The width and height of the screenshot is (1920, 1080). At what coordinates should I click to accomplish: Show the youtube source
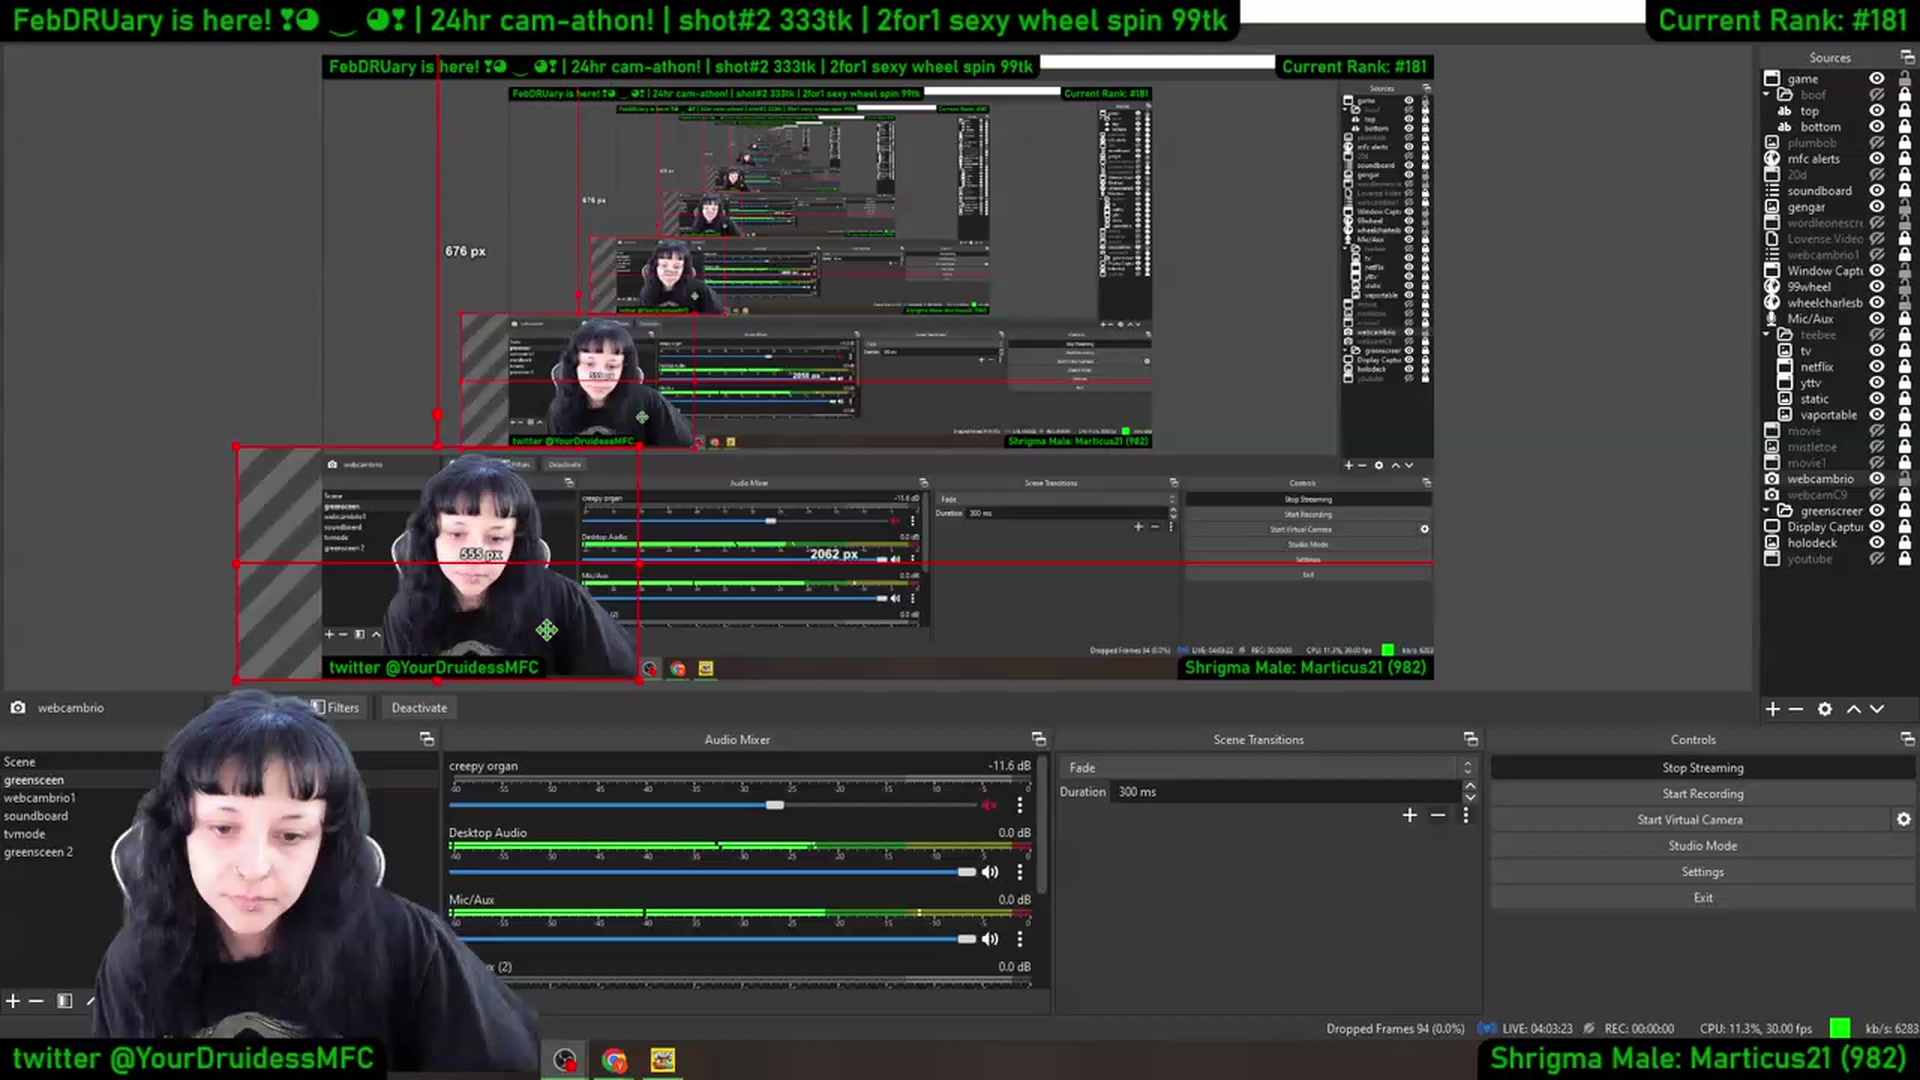click(x=1877, y=559)
